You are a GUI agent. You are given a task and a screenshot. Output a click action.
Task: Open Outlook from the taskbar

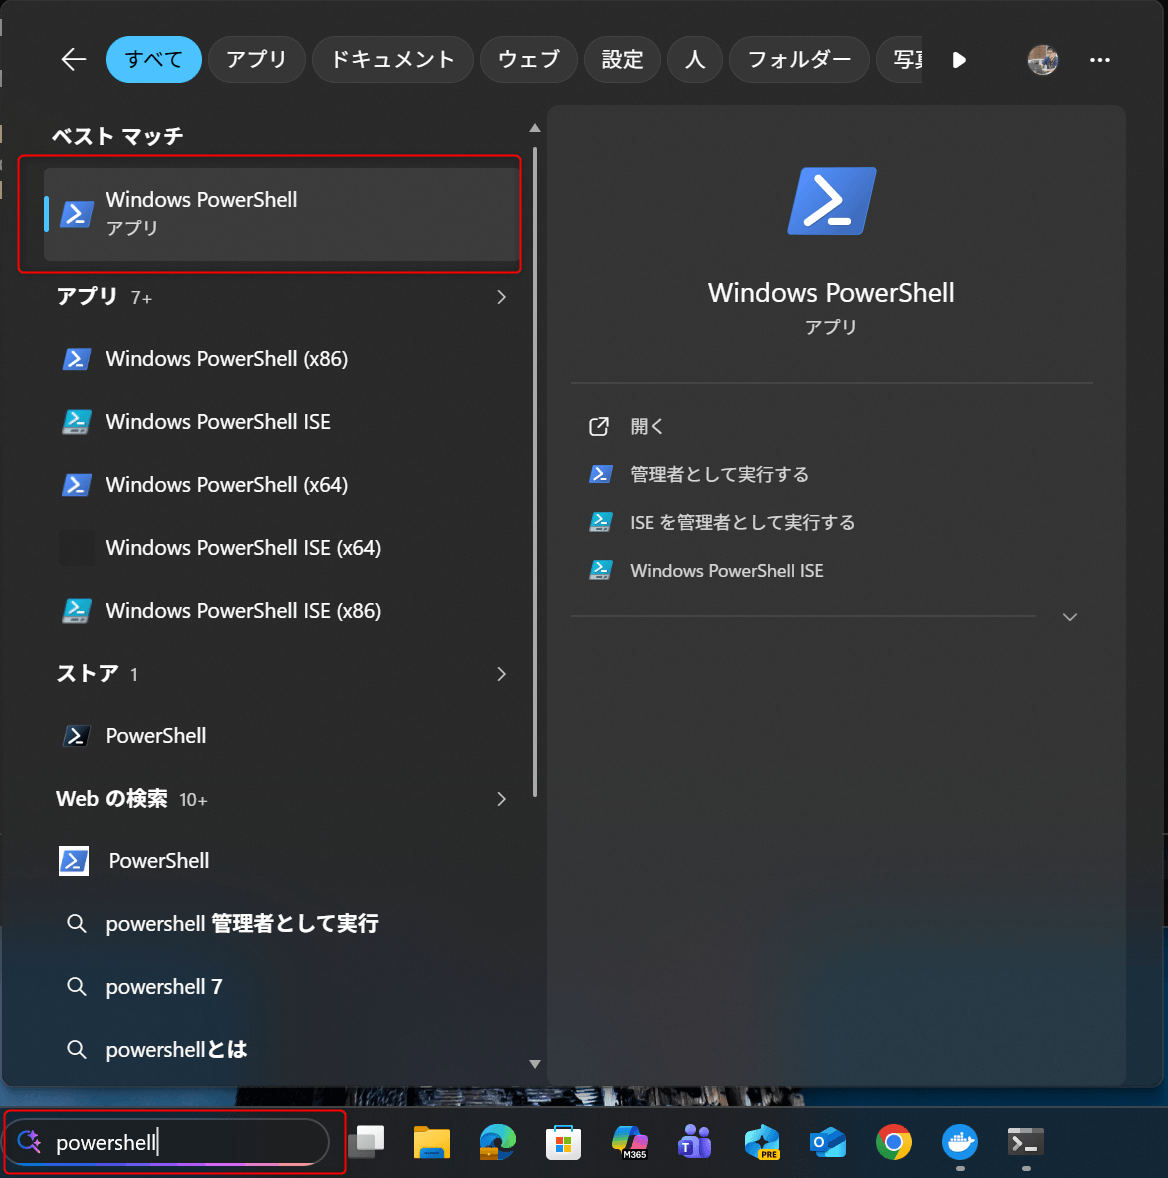click(828, 1143)
